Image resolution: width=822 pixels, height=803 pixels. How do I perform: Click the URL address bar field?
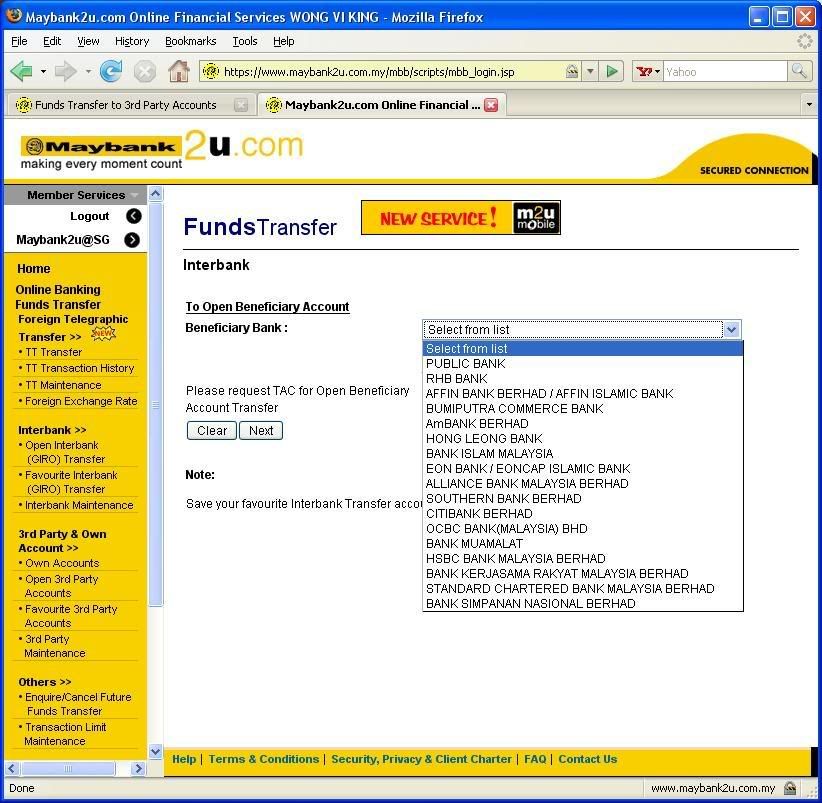[x=392, y=72]
